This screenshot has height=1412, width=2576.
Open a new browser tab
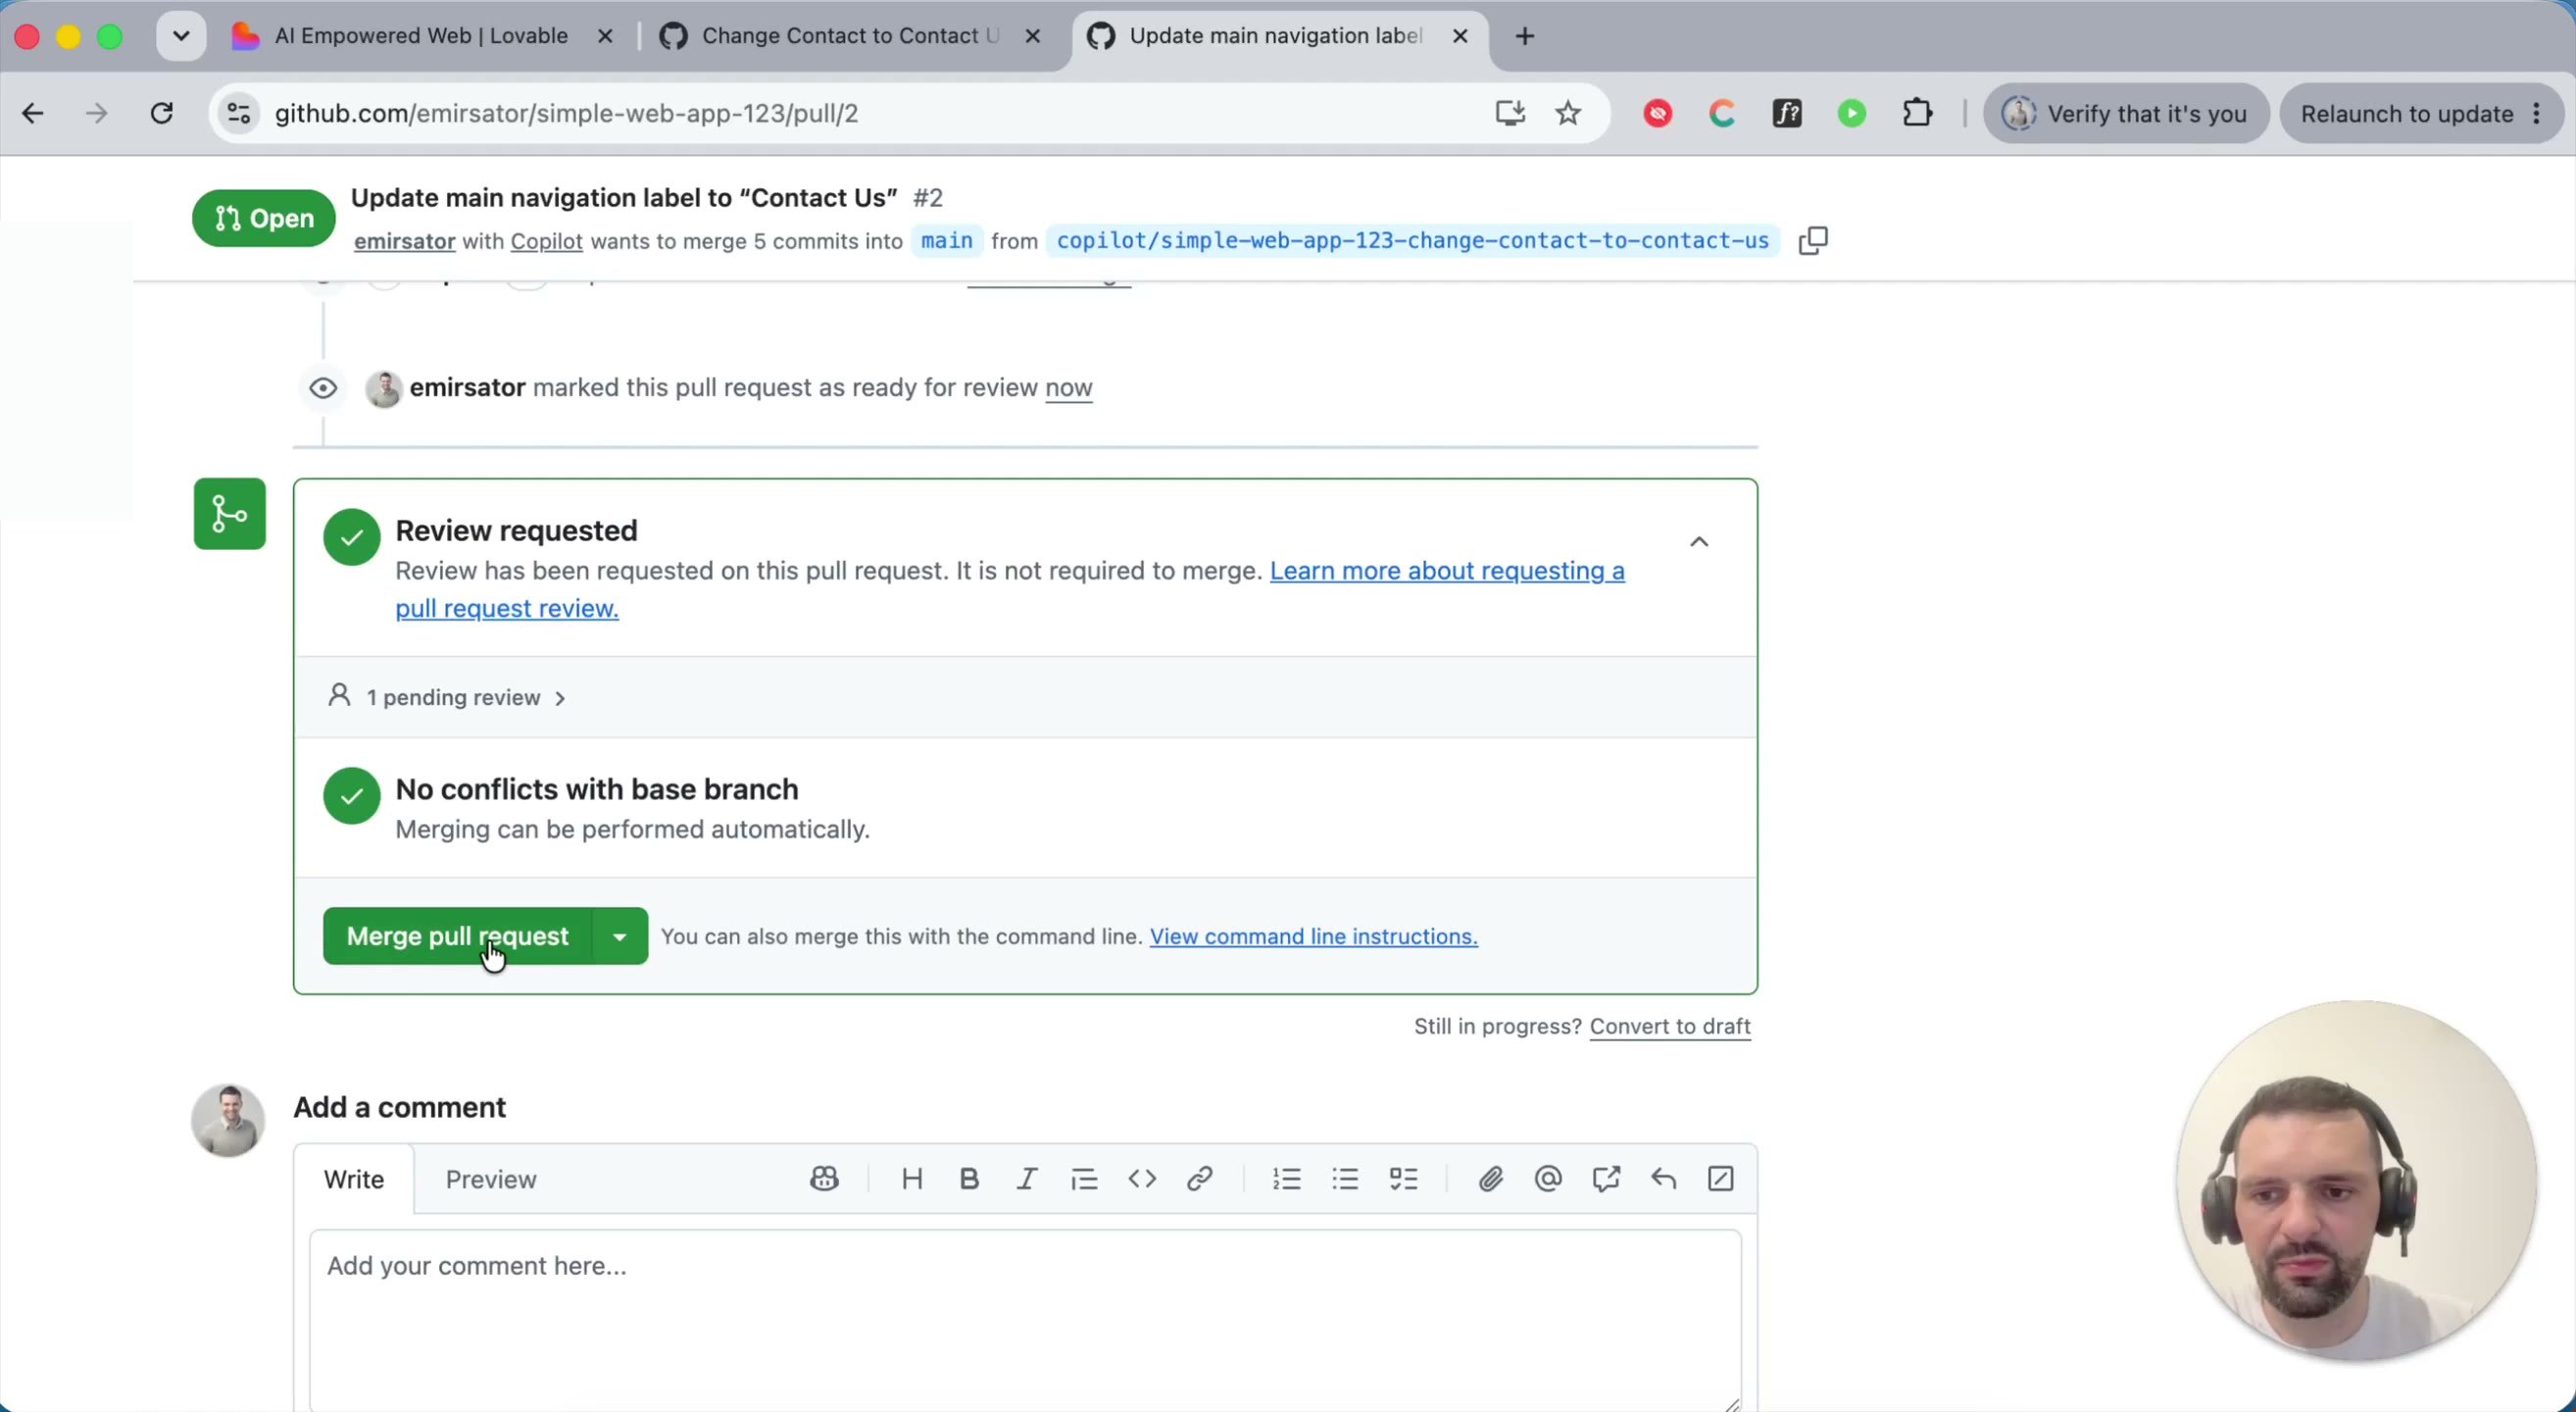pyautogui.click(x=1525, y=36)
